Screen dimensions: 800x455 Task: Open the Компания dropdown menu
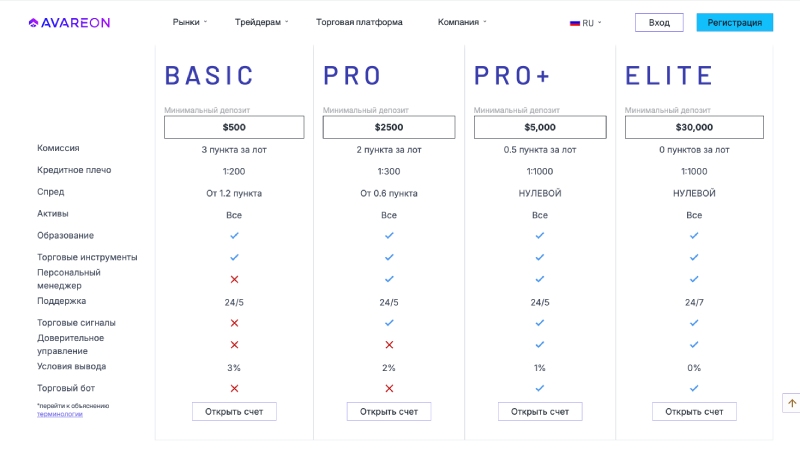[462, 22]
